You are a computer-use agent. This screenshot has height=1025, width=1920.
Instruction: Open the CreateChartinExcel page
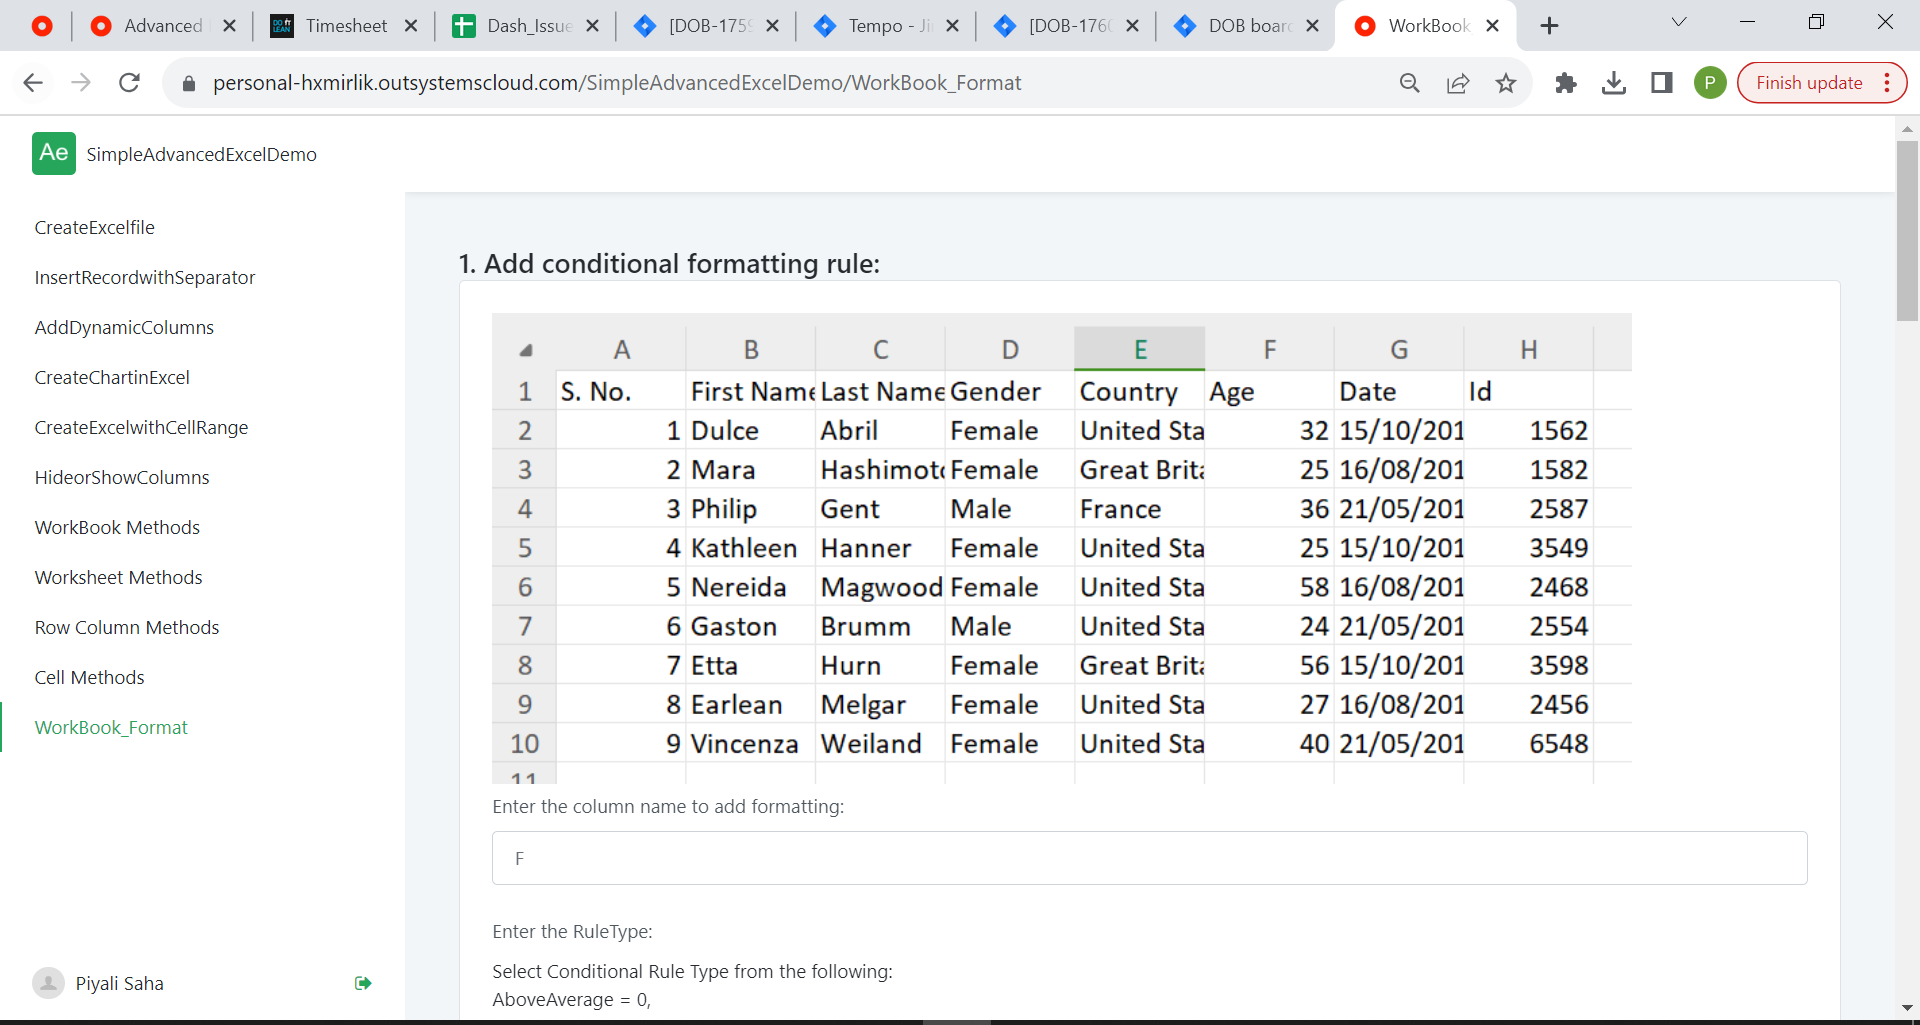click(x=112, y=377)
